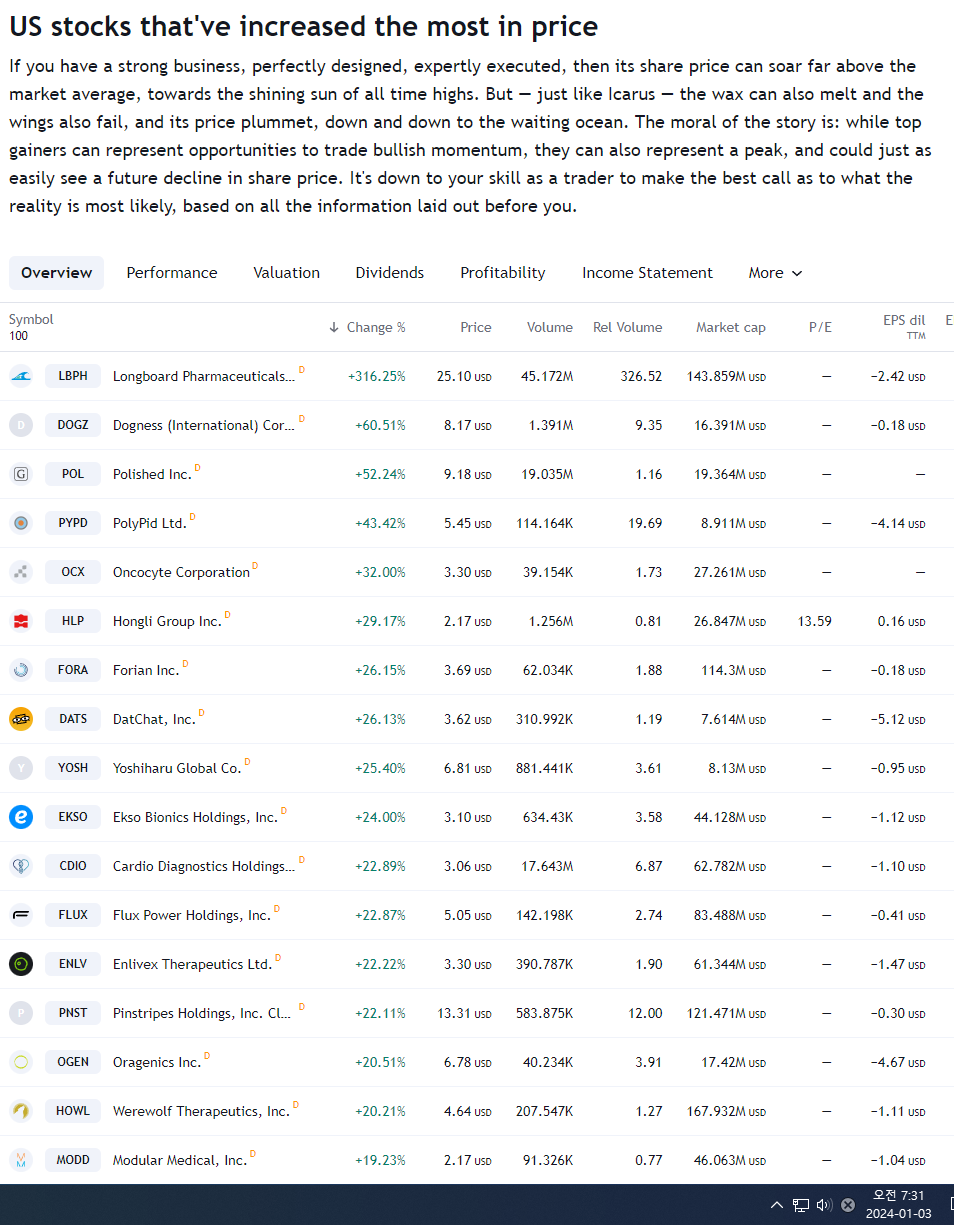This screenshot has width=954, height=1225.
Task: Open the Valuation tab
Action: tap(287, 273)
